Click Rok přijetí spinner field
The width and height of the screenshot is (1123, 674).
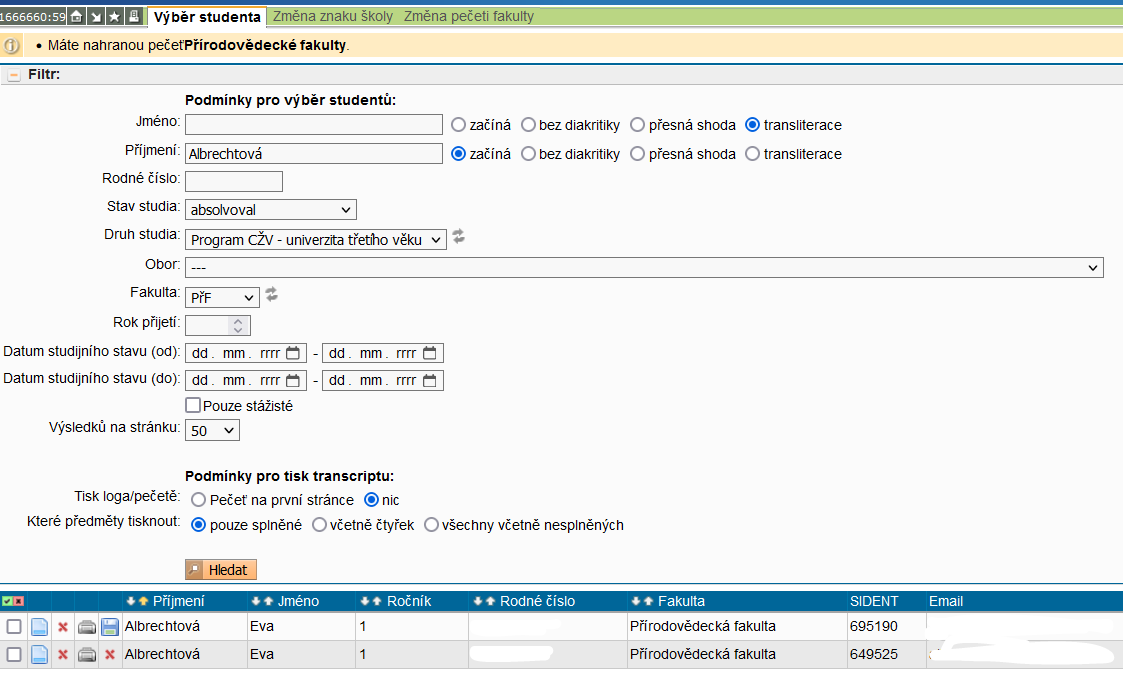click(x=218, y=325)
